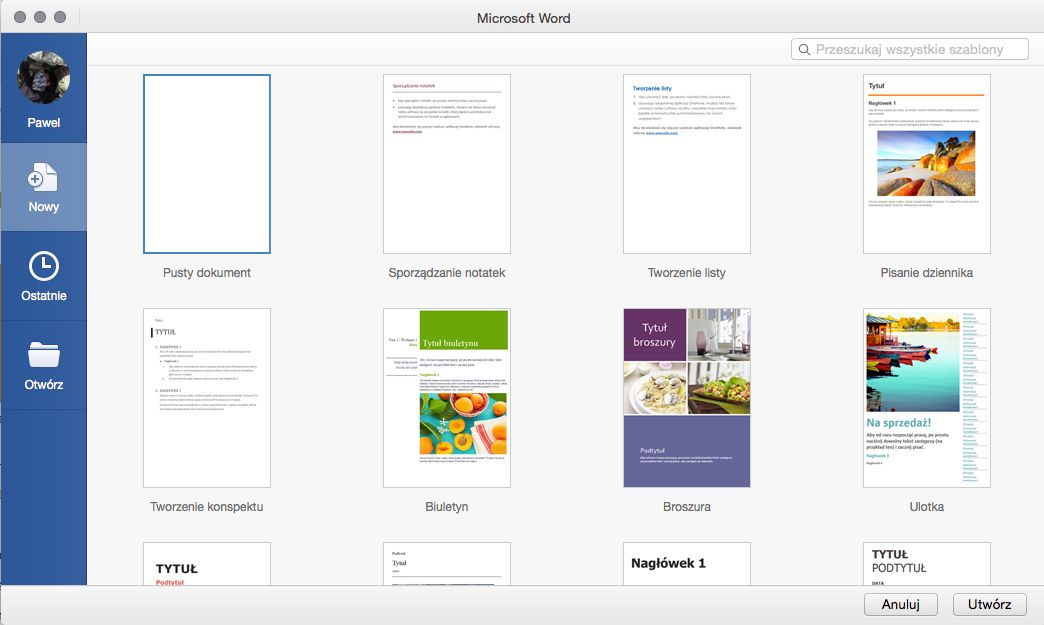Click the Otwórz folder icon
The width and height of the screenshot is (1044, 625).
(x=43, y=354)
